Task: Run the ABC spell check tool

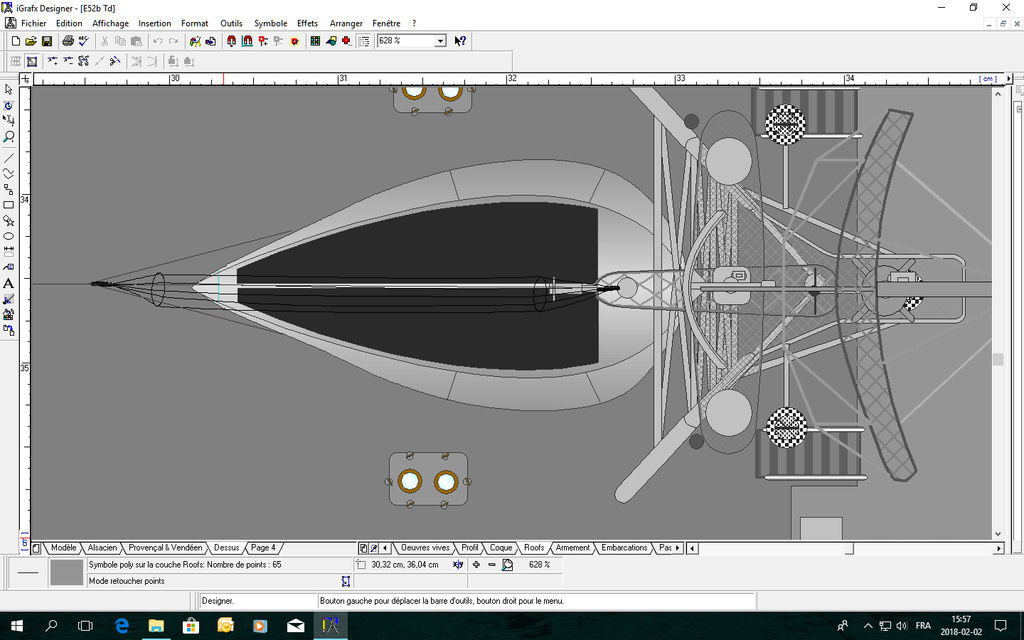Action: tap(84, 41)
